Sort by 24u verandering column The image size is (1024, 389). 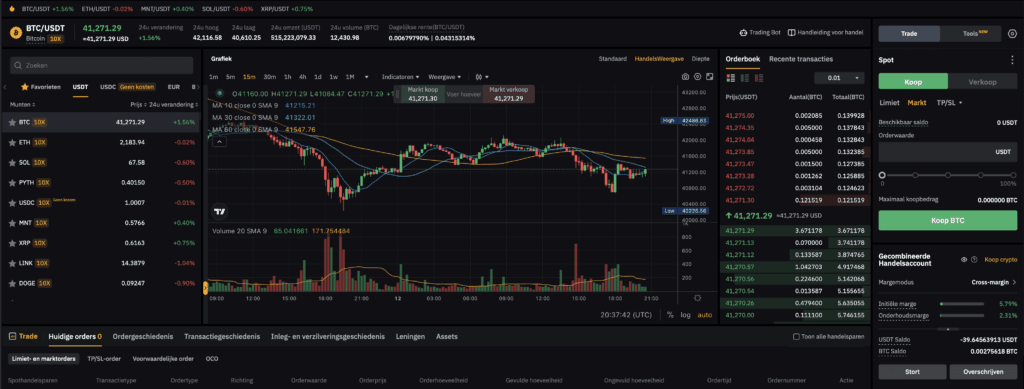click(174, 104)
